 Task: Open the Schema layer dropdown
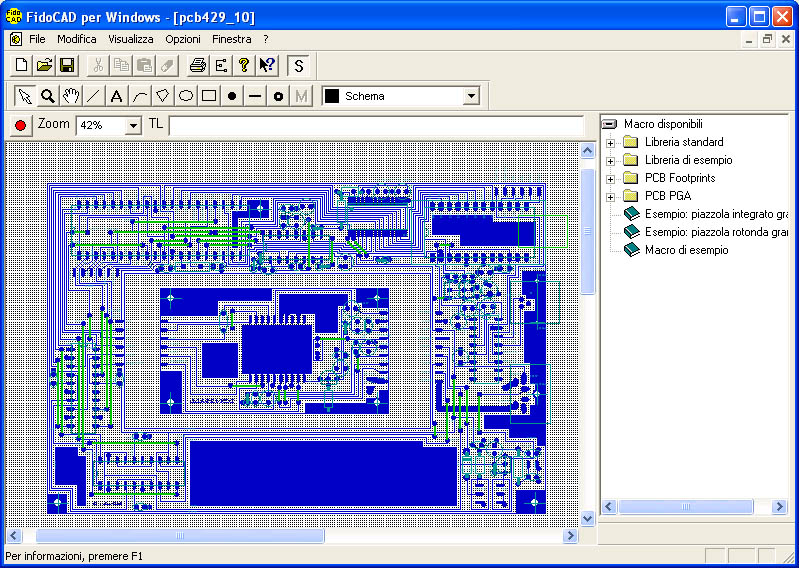pyautogui.click(x=471, y=96)
